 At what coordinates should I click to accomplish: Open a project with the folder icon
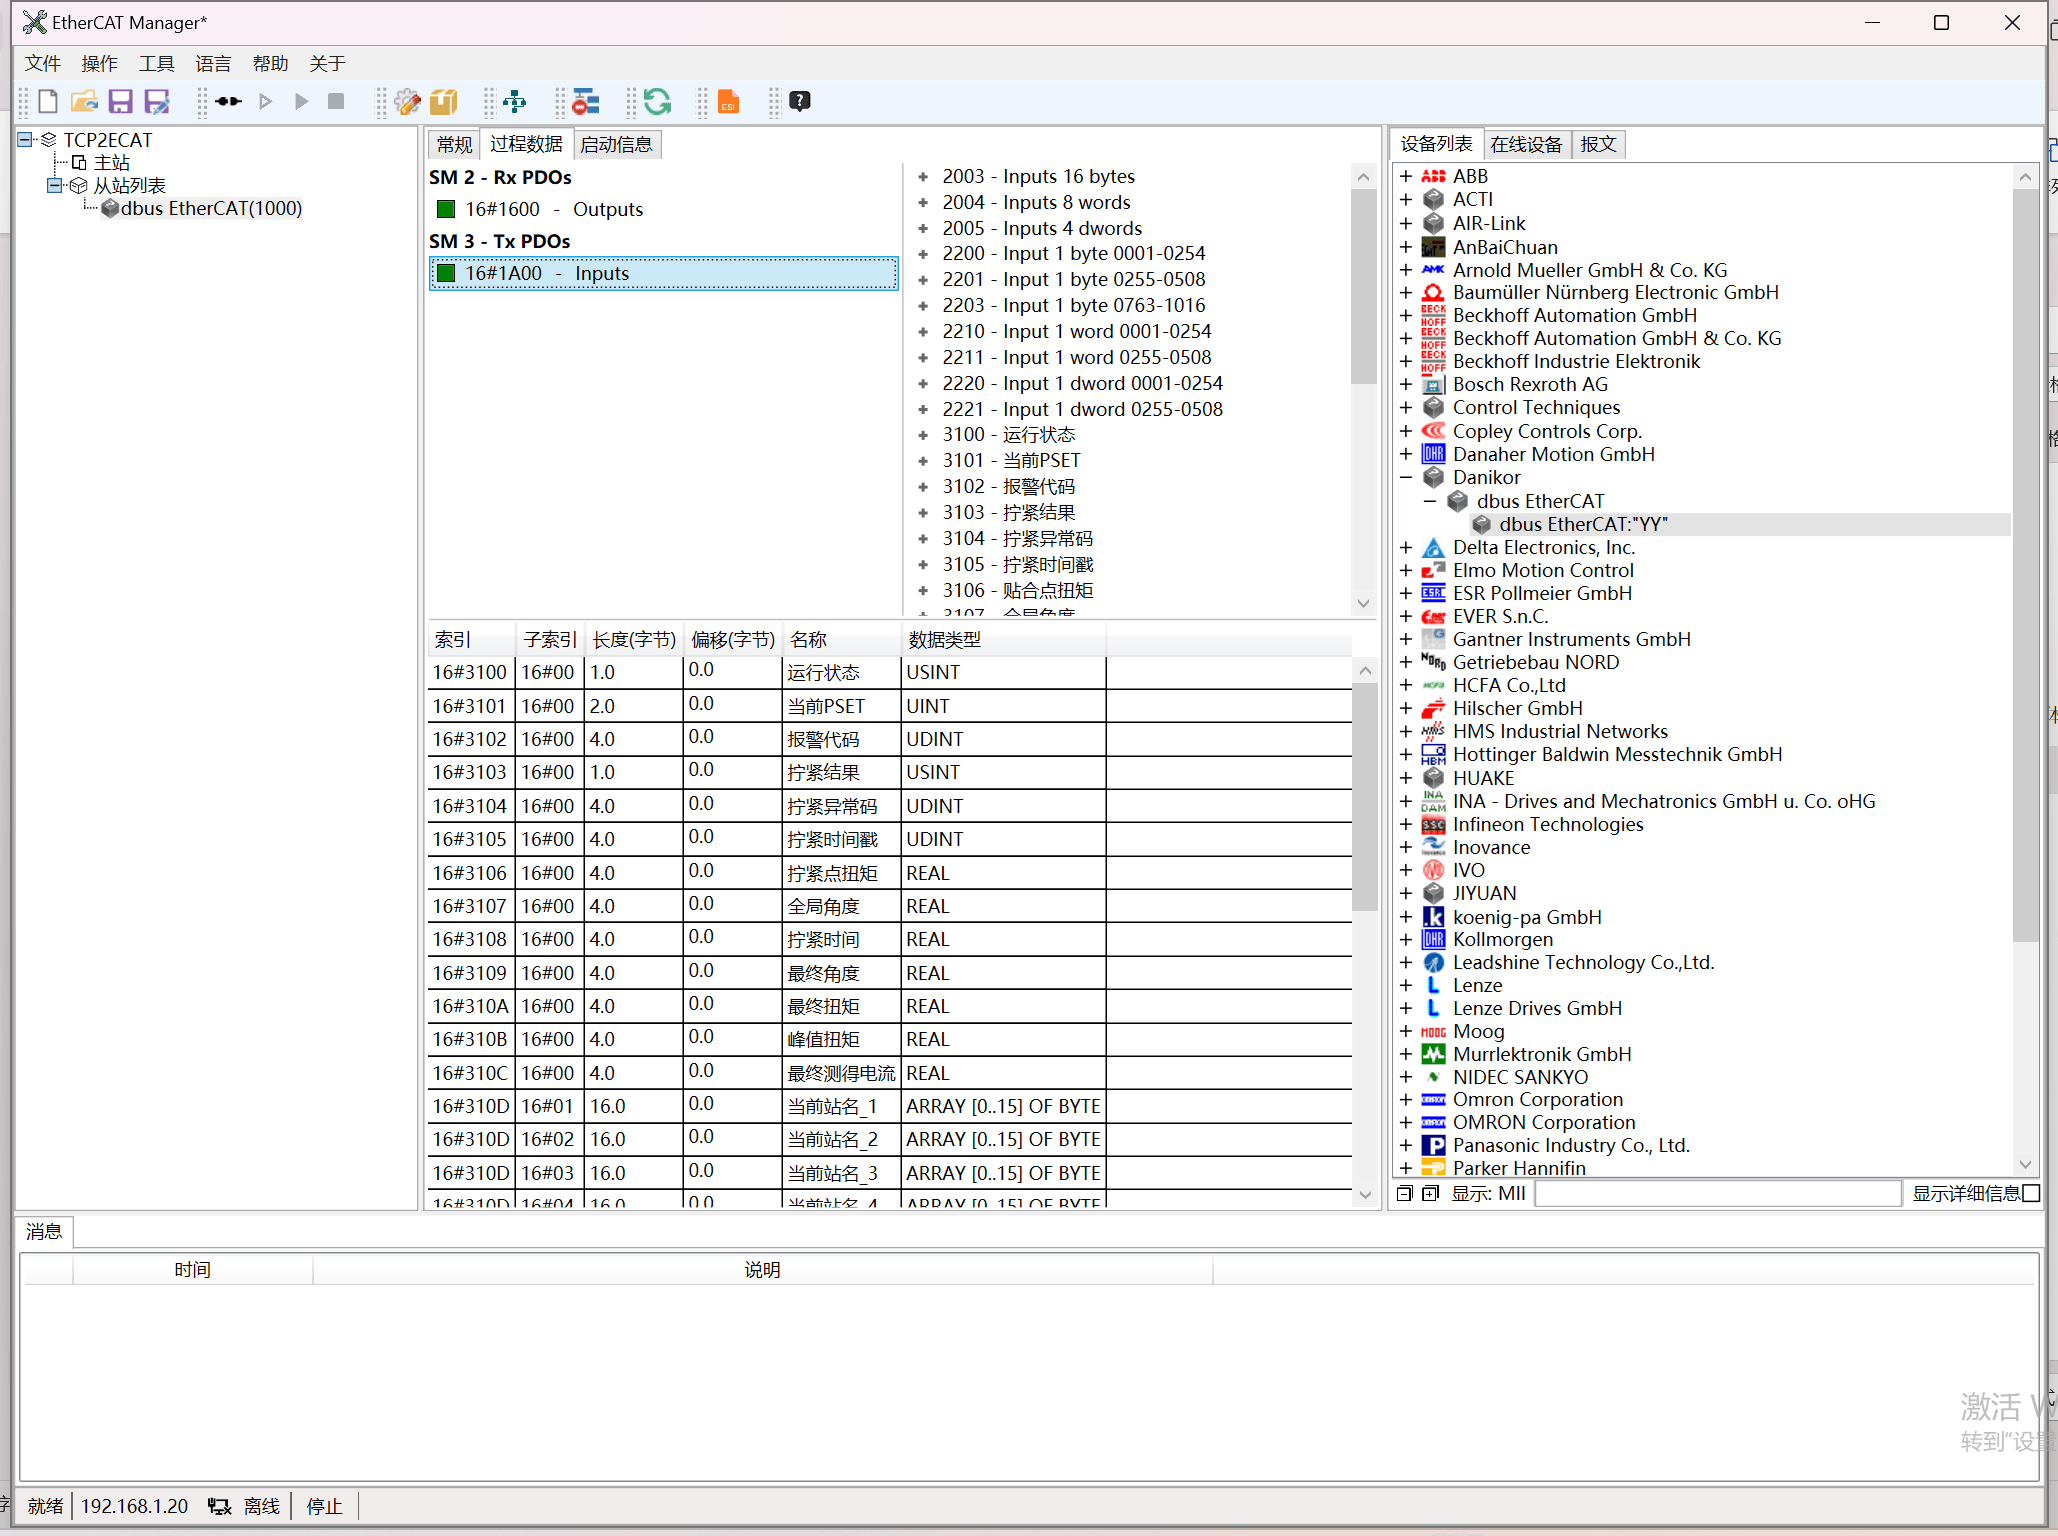[x=84, y=101]
